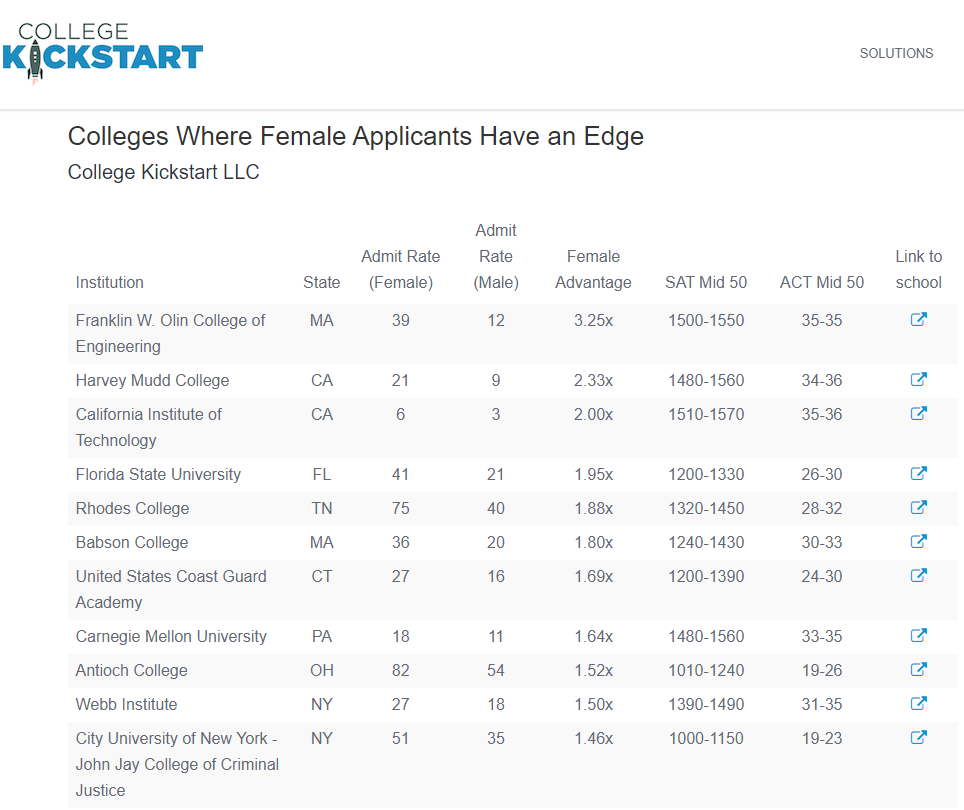This screenshot has width=964, height=810.
Task: Click state PA in Carnegie Mellon row
Action: (322, 636)
